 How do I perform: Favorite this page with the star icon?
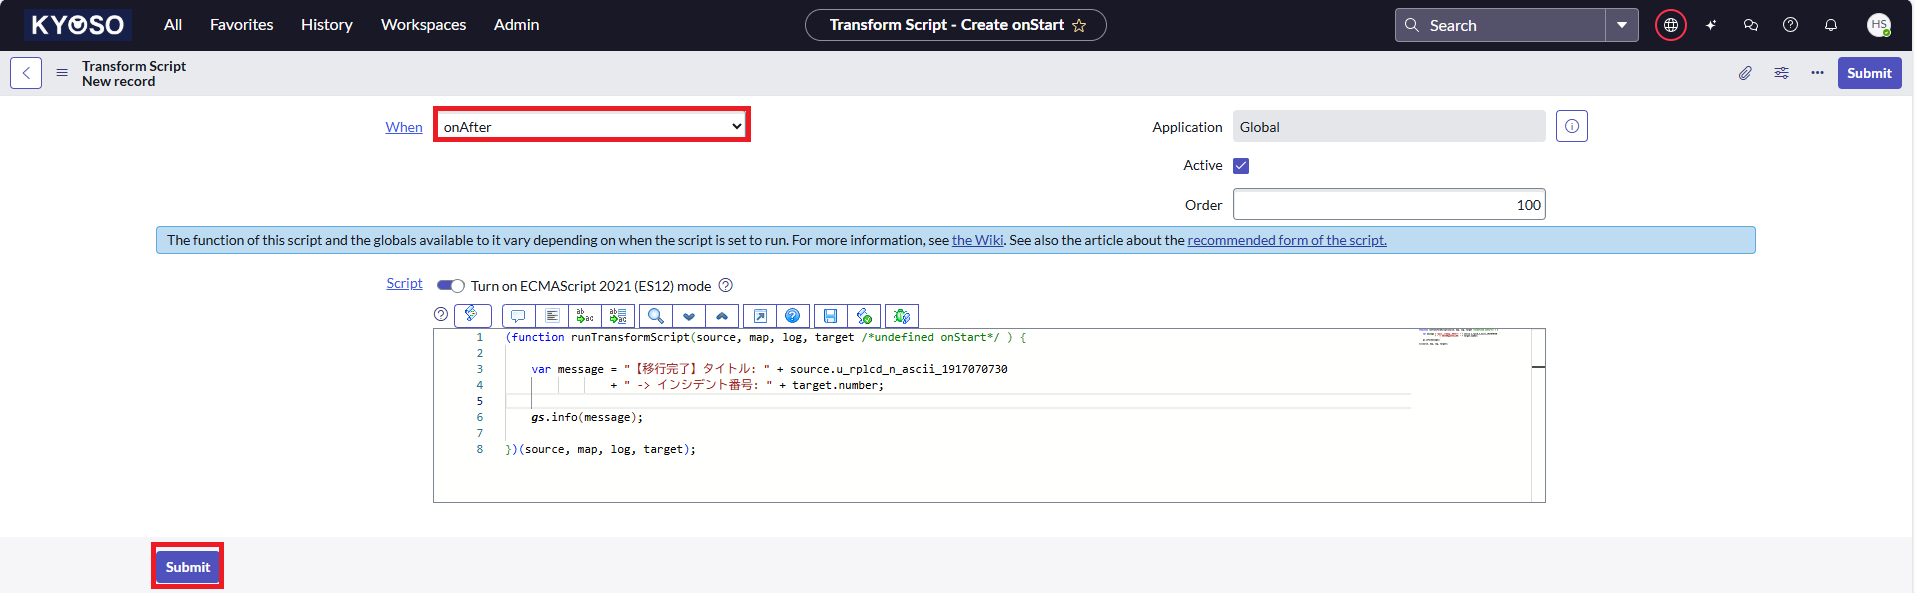pyautogui.click(x=1079, y=26)
